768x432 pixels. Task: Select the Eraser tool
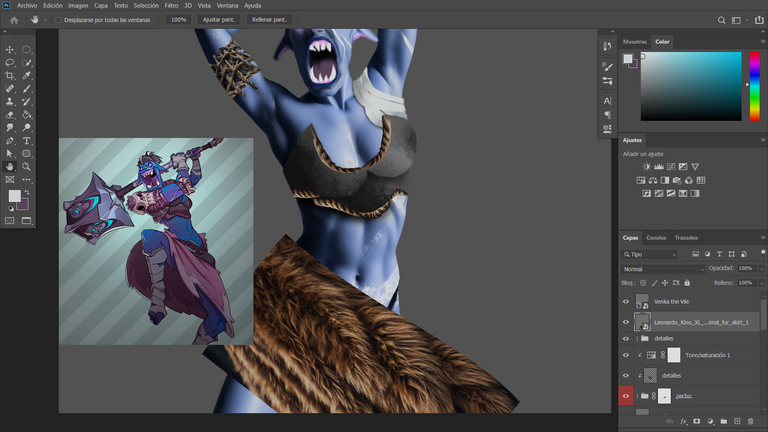coord(10,115)
